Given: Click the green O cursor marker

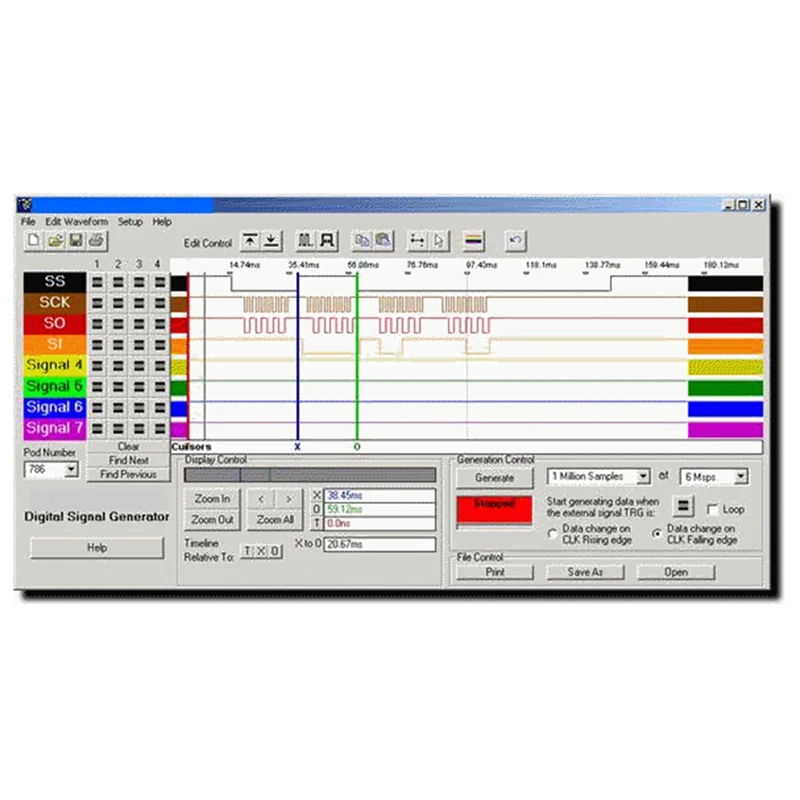Looking at the screenshot, I should click(x=357, y=447).
